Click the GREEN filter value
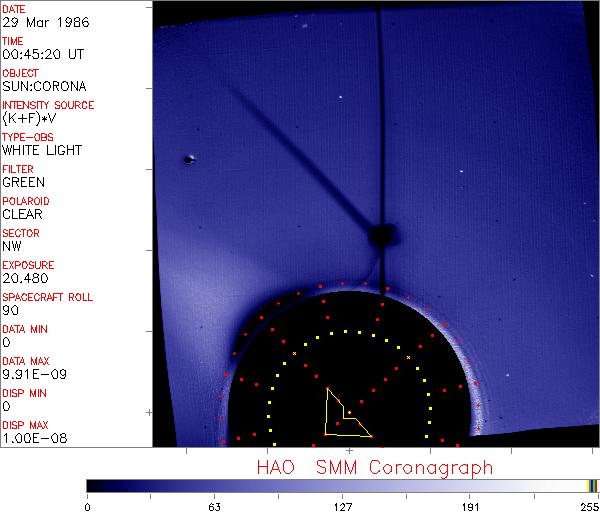 [23, 182]
